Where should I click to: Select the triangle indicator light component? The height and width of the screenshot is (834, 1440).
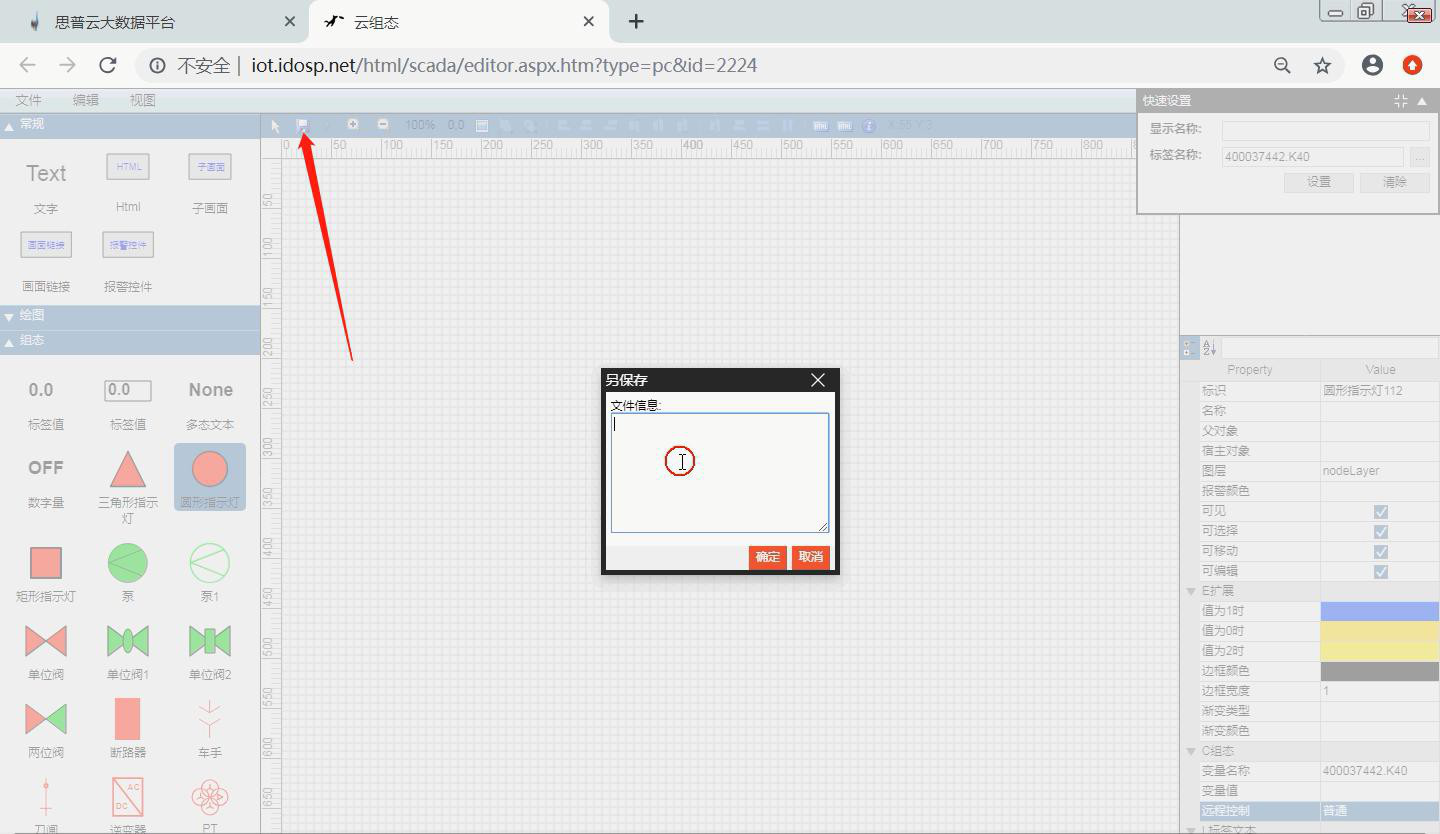(127, 469)
